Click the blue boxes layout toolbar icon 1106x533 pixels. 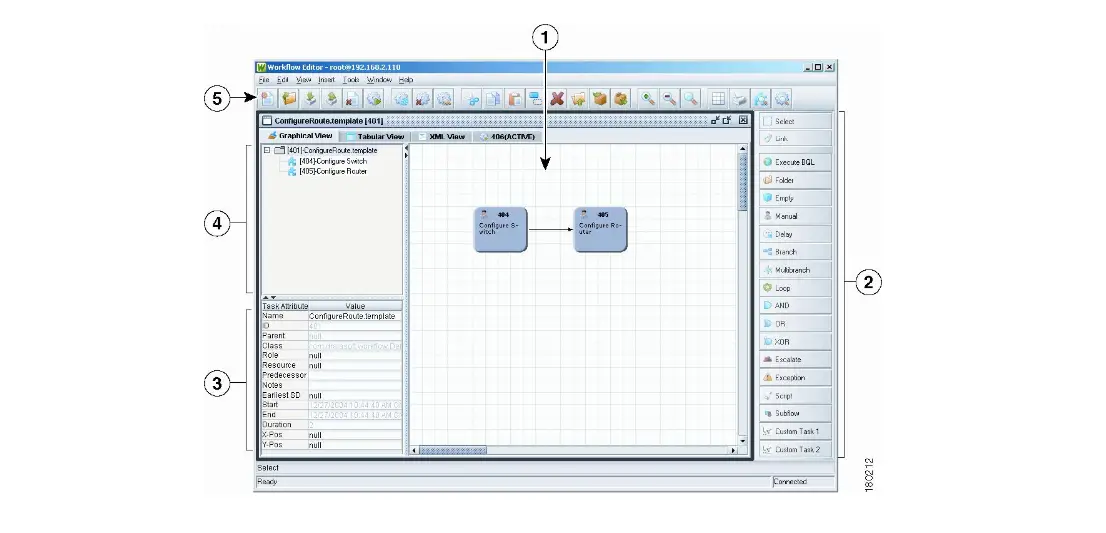pyautogui.click(x=536, y=99)
